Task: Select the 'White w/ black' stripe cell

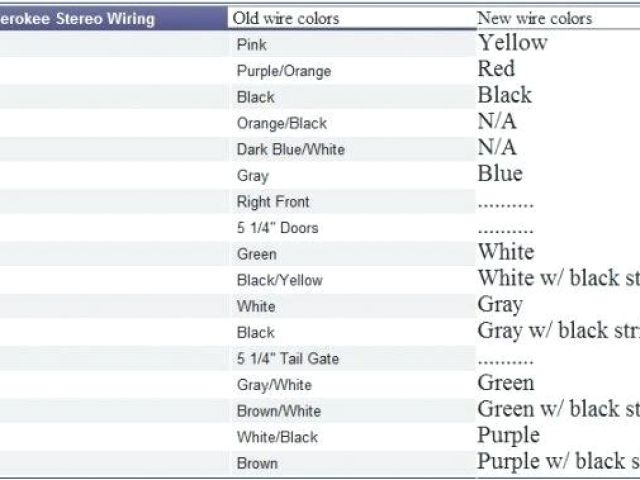Action: [558, 278]
